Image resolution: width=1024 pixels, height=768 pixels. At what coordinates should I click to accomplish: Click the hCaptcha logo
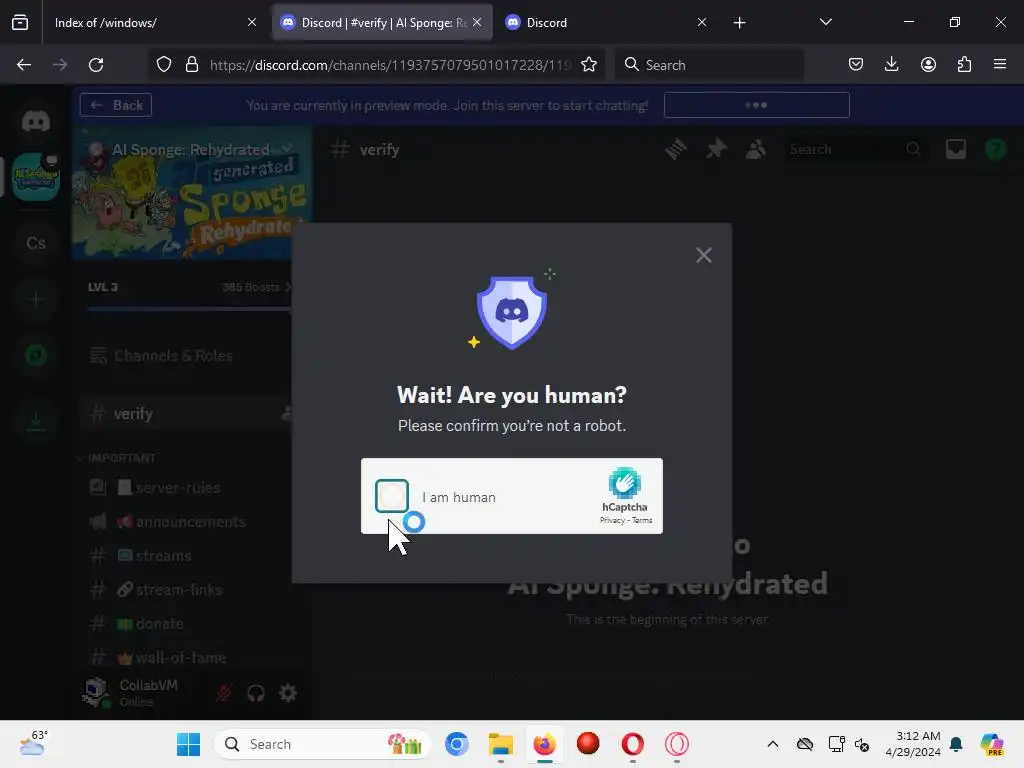click(624, 483)
